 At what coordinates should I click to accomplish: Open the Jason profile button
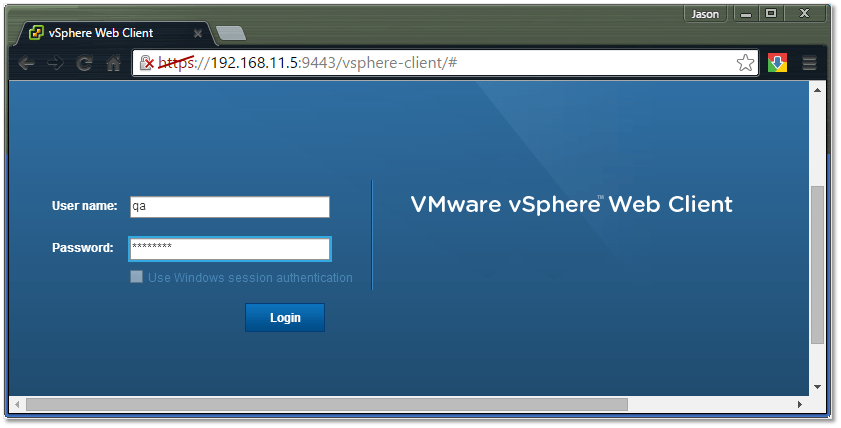coord(705,14)
